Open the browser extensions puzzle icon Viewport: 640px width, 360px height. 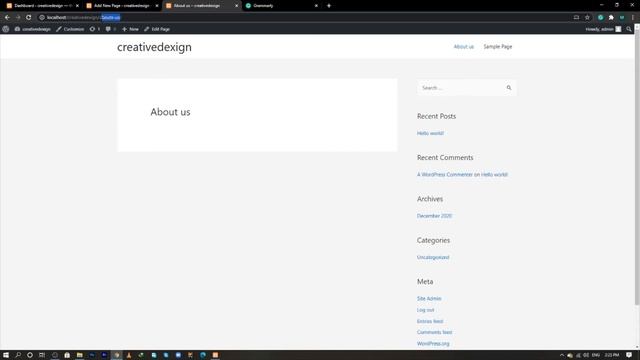pos(611,18)
